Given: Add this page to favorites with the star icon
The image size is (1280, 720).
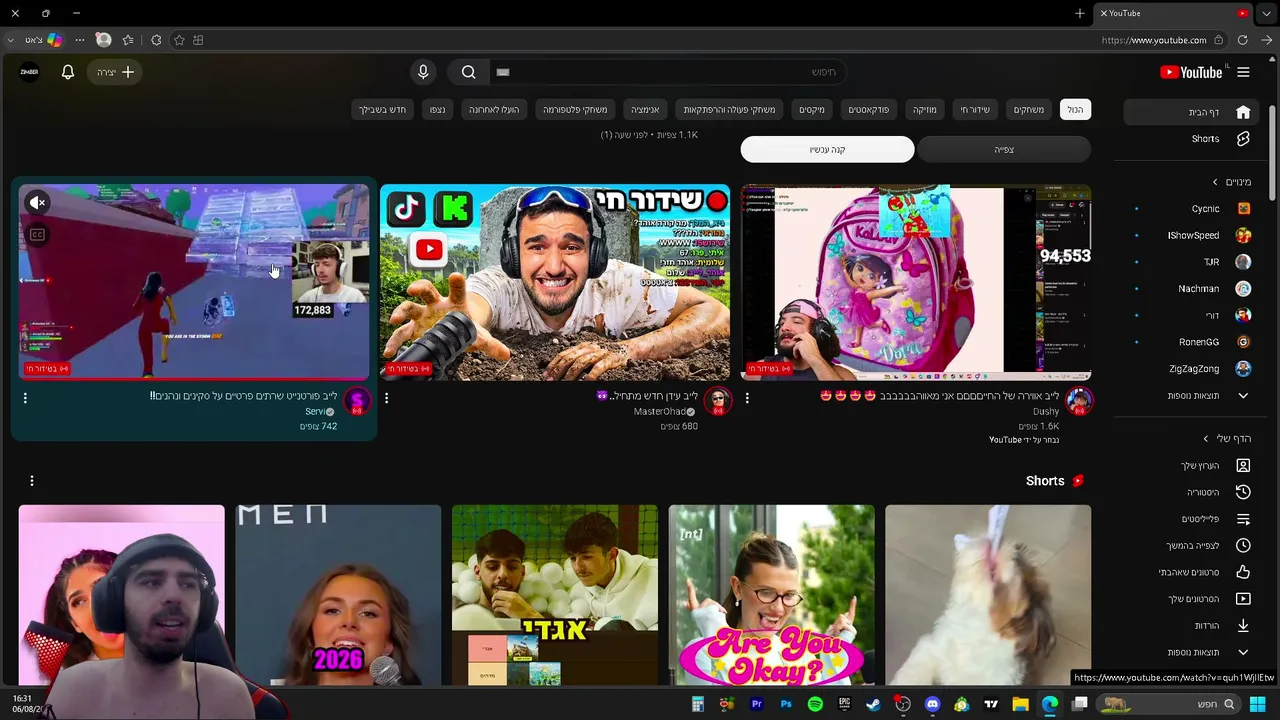Looking at the screenshot, I should pyautogui.click(x=179, y=40).
